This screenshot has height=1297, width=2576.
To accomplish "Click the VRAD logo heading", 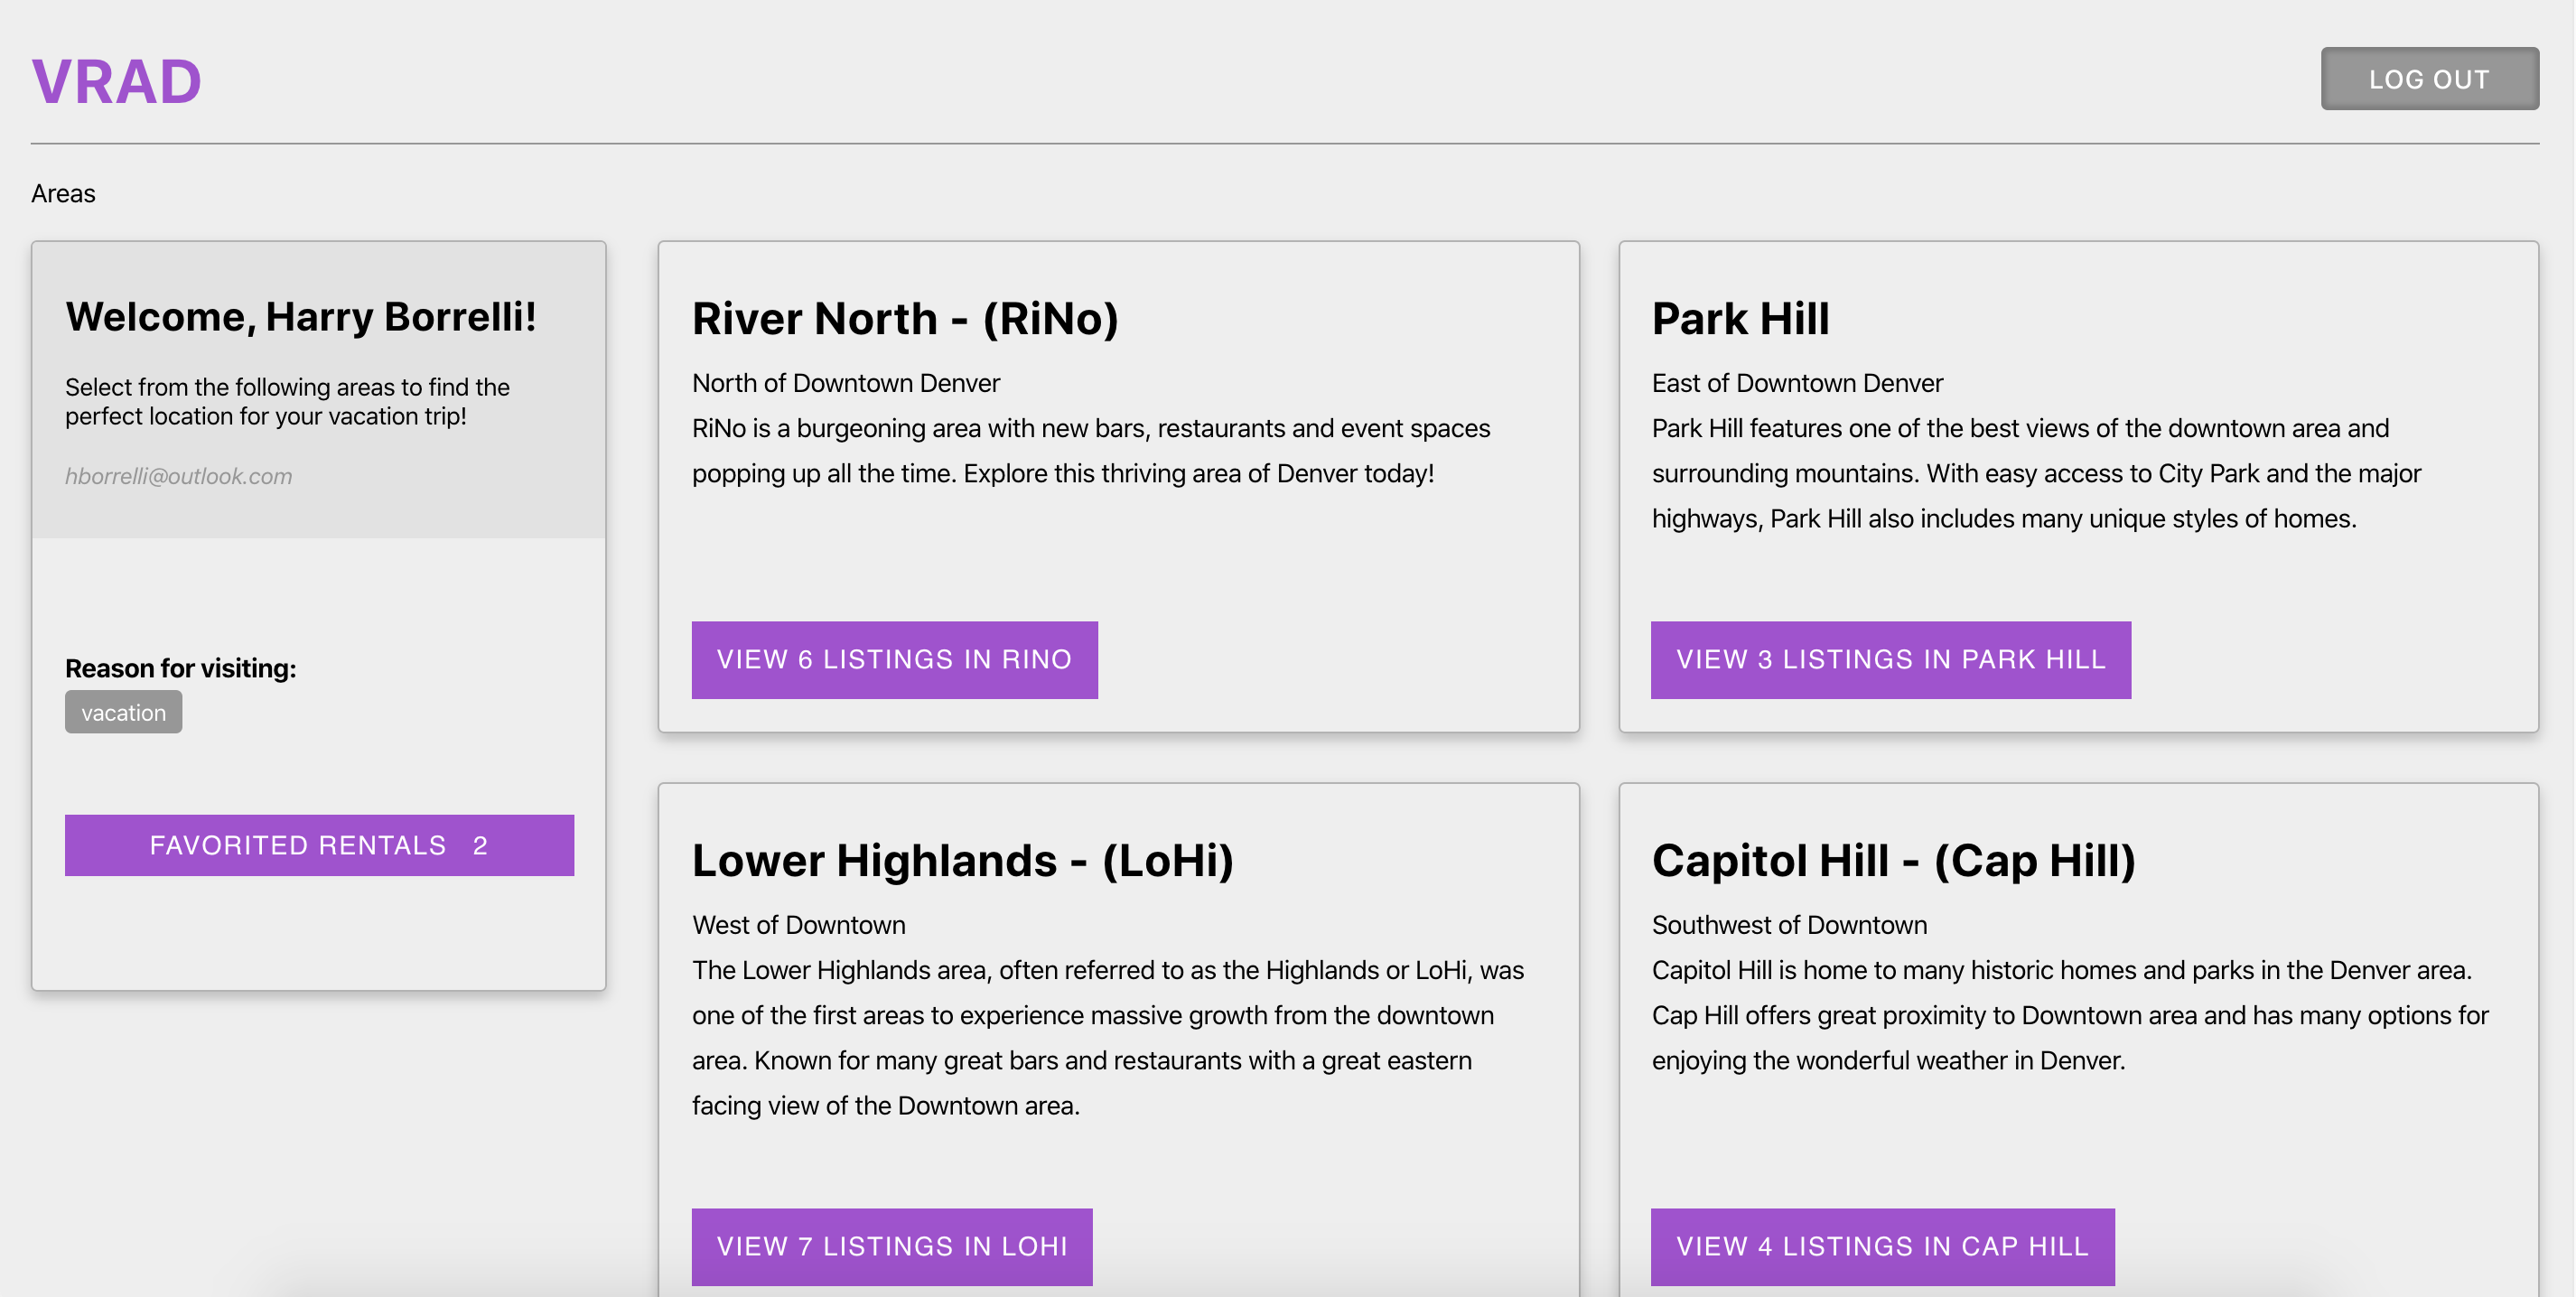I will (116, 81).
